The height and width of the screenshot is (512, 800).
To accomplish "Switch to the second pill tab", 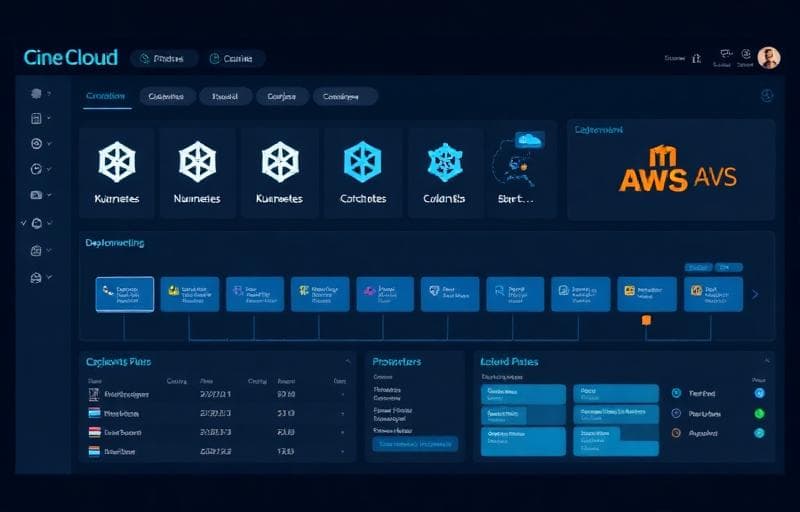I will click(167, 96).
